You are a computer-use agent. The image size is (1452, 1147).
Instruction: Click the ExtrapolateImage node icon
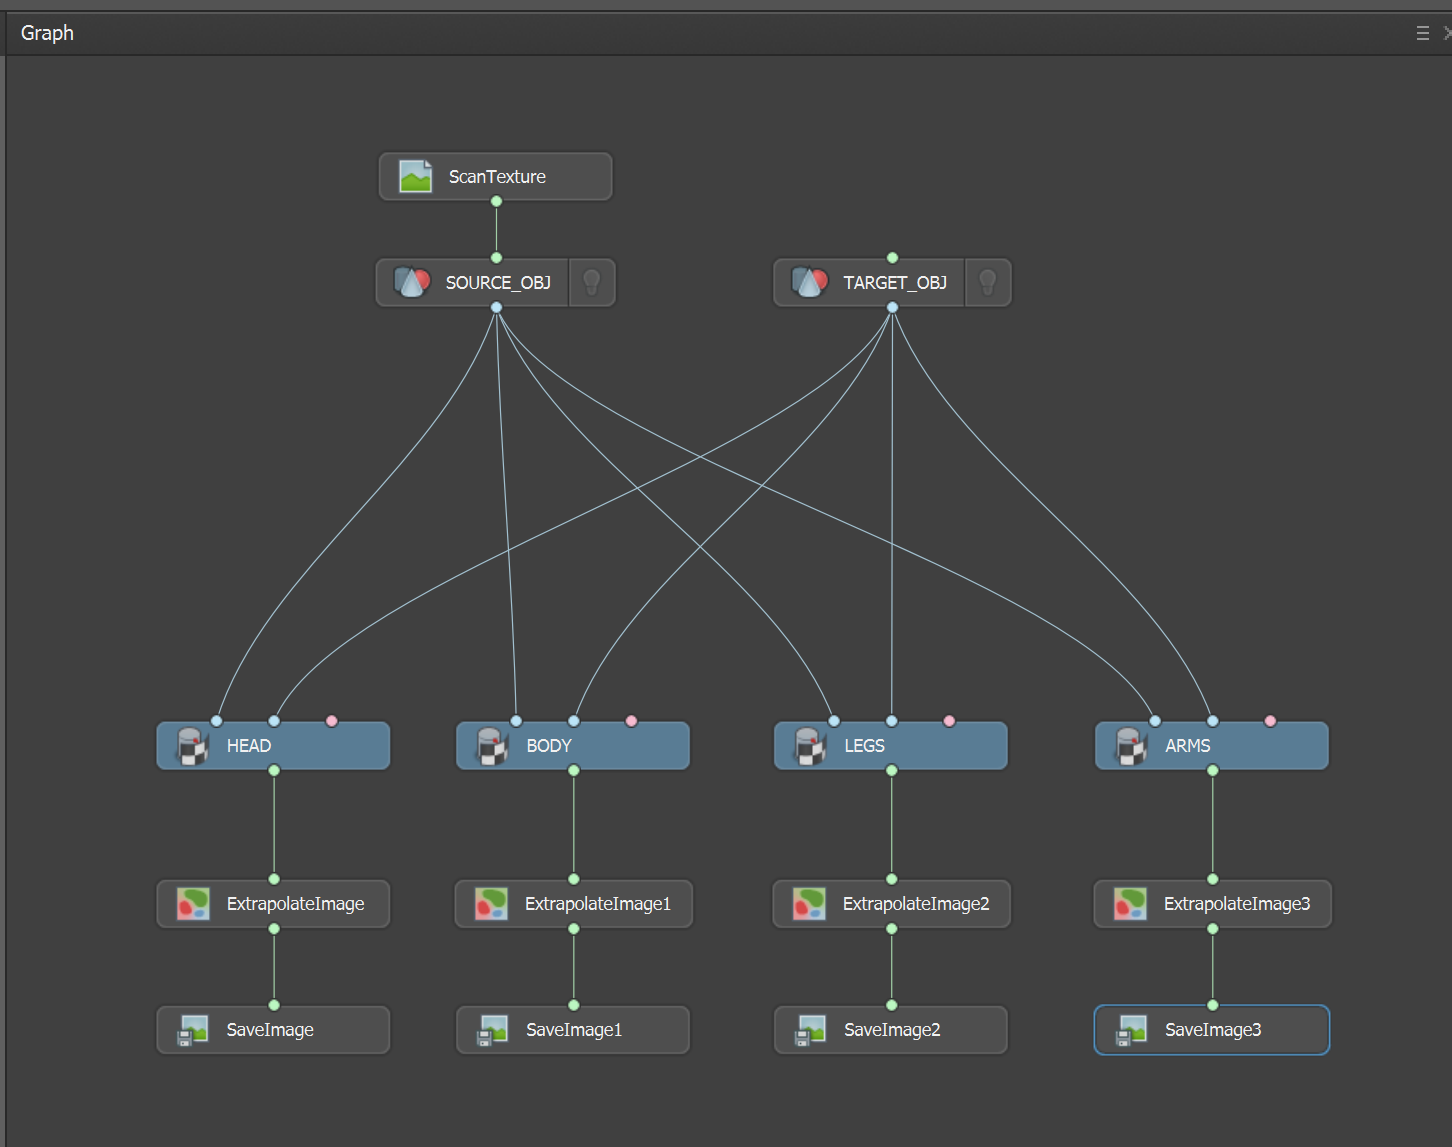[x=193, y=904]
